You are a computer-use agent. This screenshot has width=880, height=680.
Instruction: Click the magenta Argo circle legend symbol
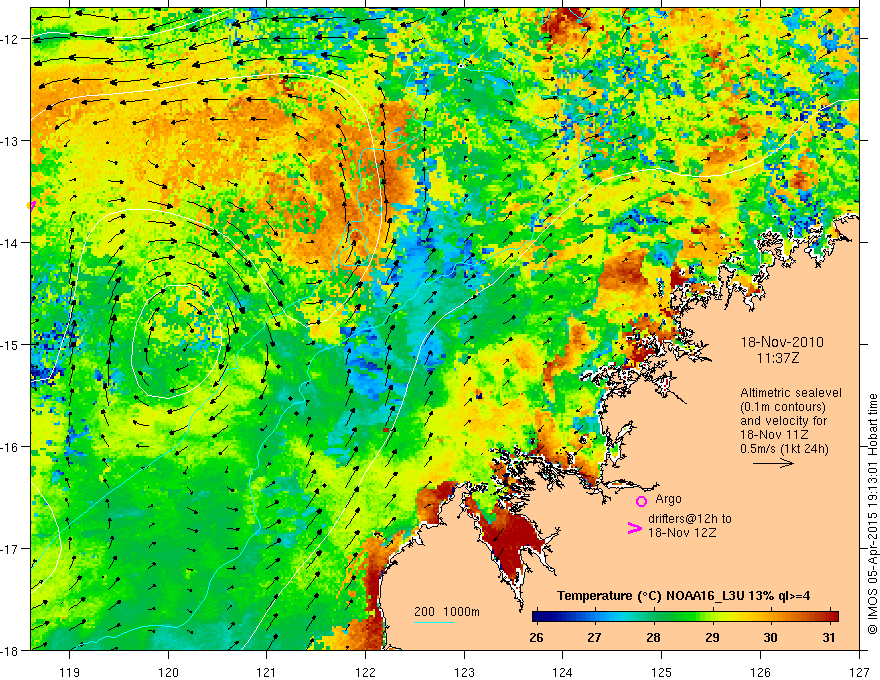(641, 501)
